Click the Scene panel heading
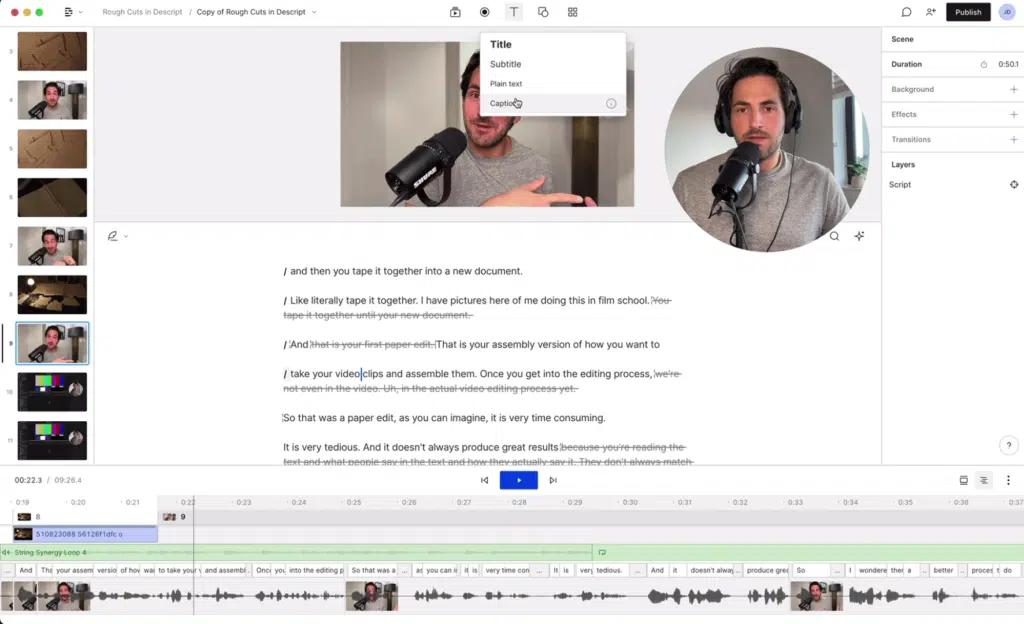The image size is (1024, 624). [903, 39]
